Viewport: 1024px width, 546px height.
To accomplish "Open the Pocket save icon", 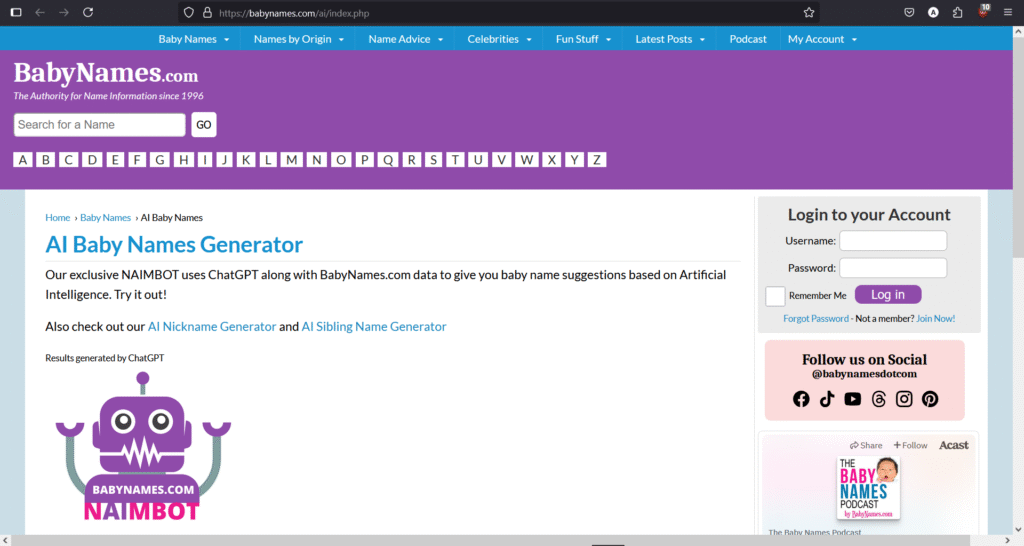I will (x=909, y=12).
